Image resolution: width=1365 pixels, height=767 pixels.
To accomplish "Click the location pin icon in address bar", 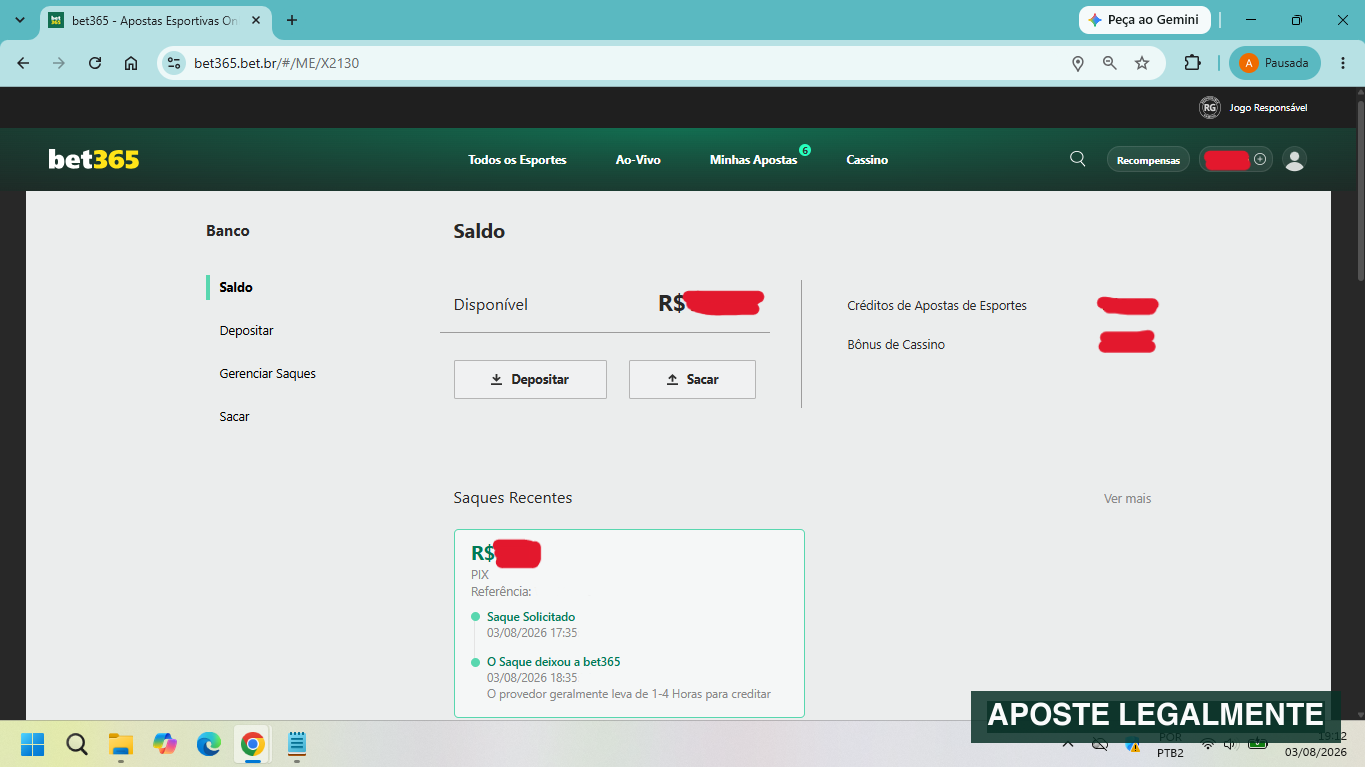I will tap(1078, 63).
